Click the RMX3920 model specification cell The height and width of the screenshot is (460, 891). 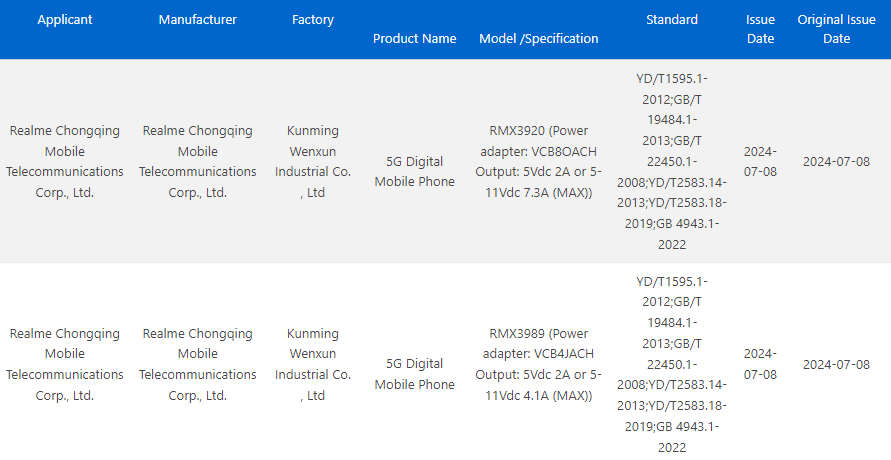pyautogui.click(x=539, y=161)
